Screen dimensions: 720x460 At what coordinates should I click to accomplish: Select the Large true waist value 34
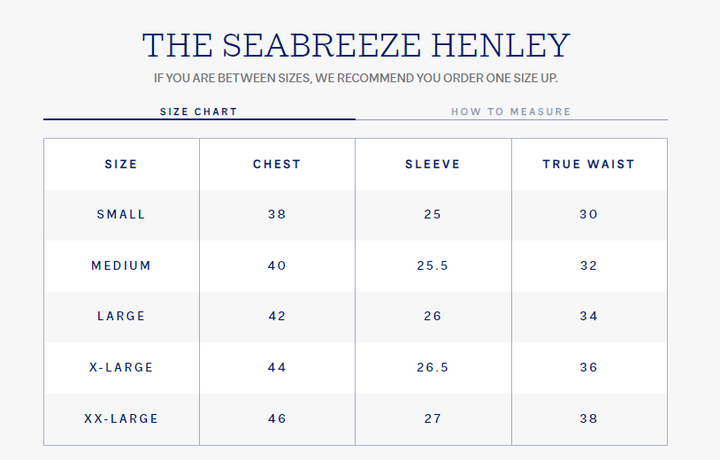coord(589,316)
